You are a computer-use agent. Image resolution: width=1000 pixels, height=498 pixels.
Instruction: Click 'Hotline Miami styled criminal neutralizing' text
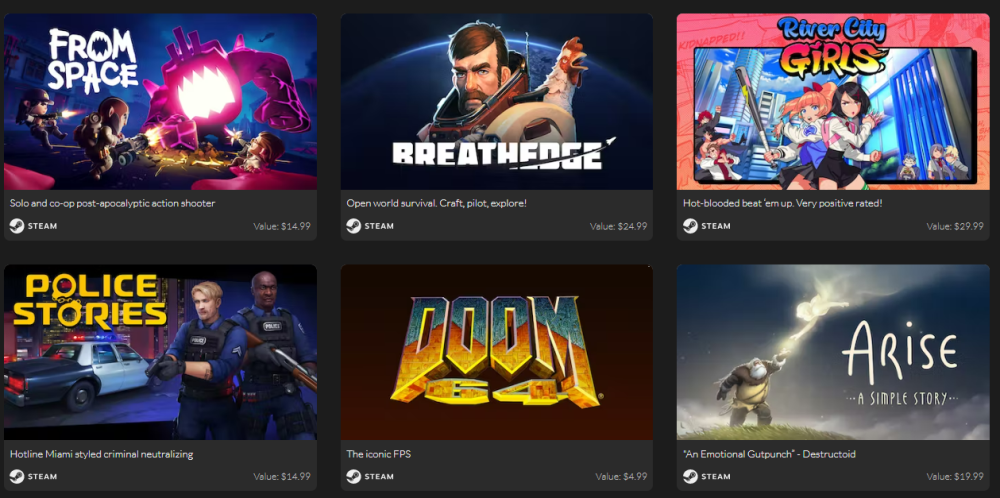pos(101,455)
